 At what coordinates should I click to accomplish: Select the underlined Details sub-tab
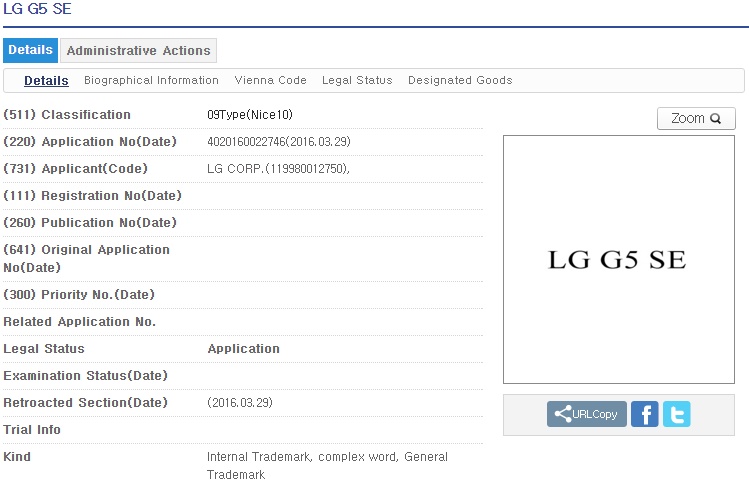pyautogui.click(x=46, y=81)
